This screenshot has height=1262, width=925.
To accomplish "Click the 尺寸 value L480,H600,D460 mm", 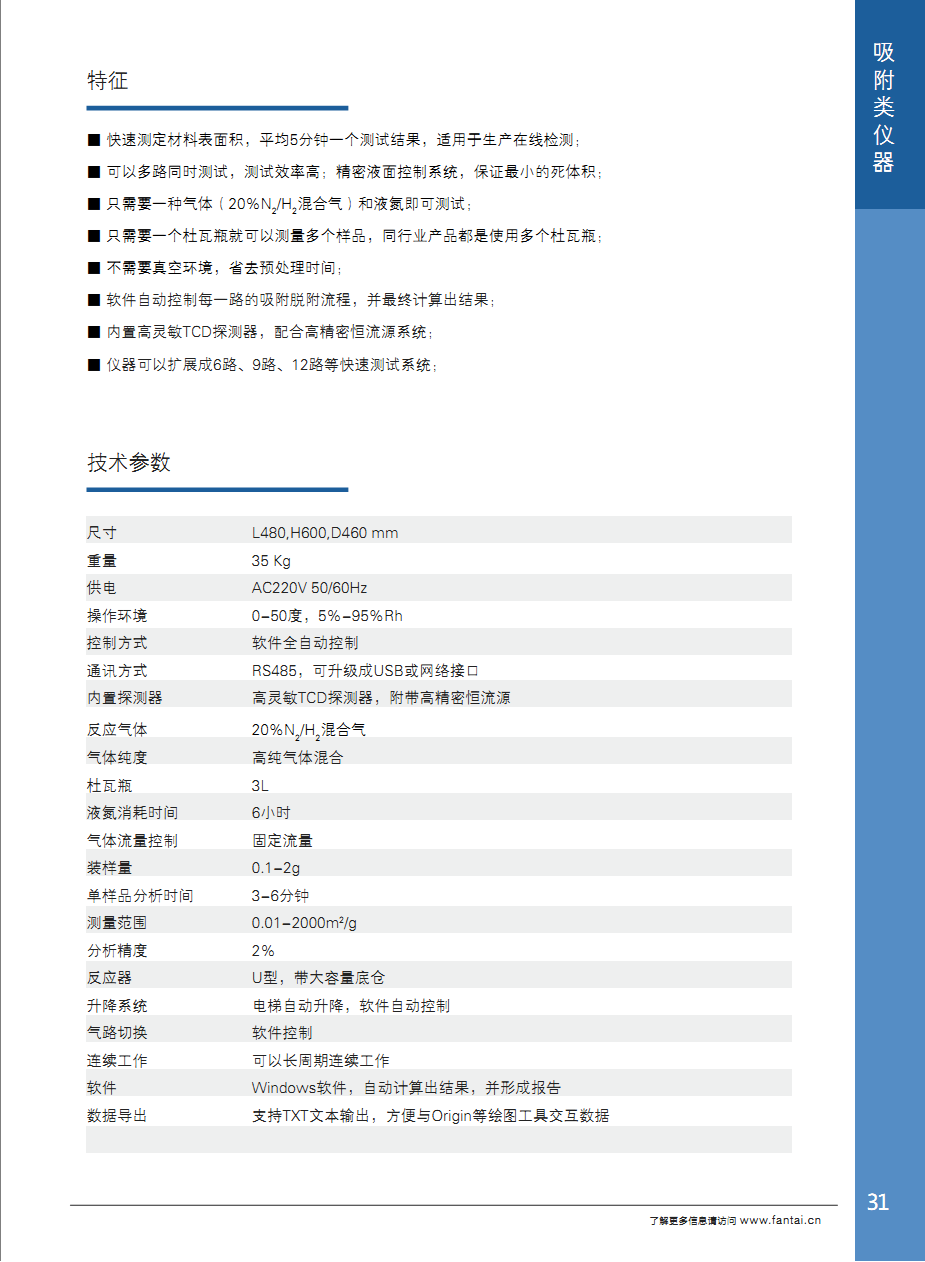I will [325, 533].
